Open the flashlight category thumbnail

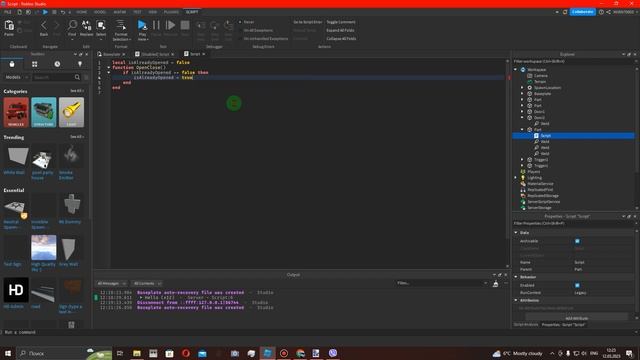71,112
